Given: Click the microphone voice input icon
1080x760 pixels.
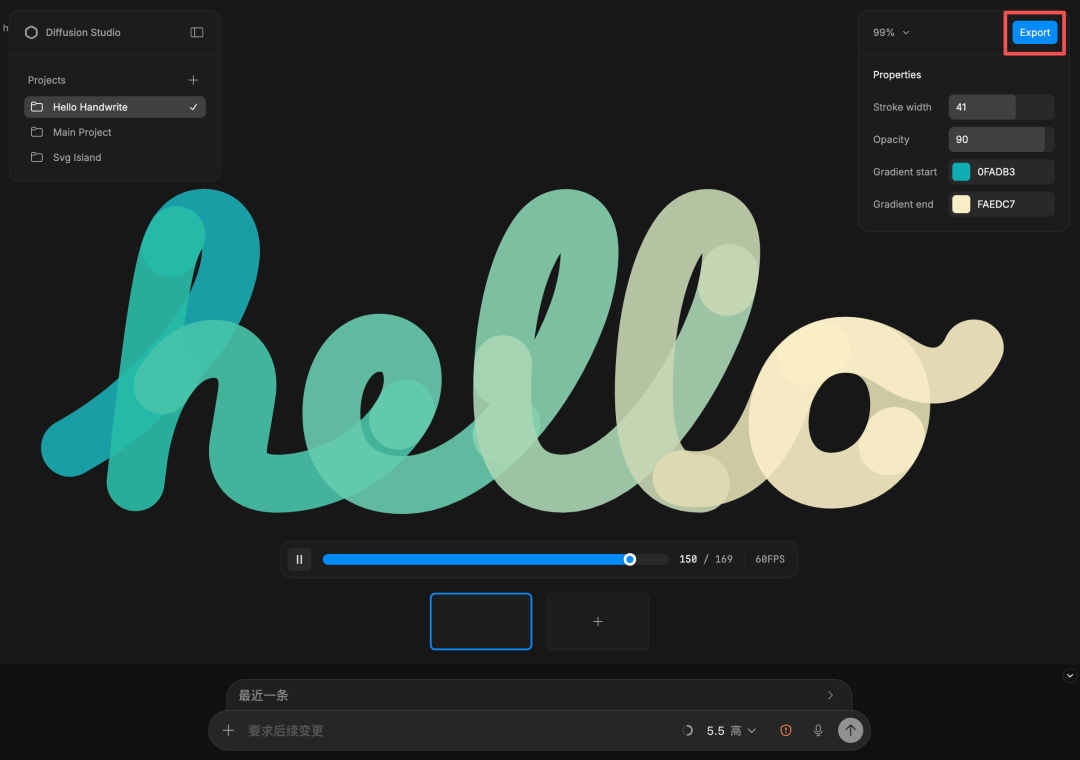Looking at the screenshot, I should point(818,730).
